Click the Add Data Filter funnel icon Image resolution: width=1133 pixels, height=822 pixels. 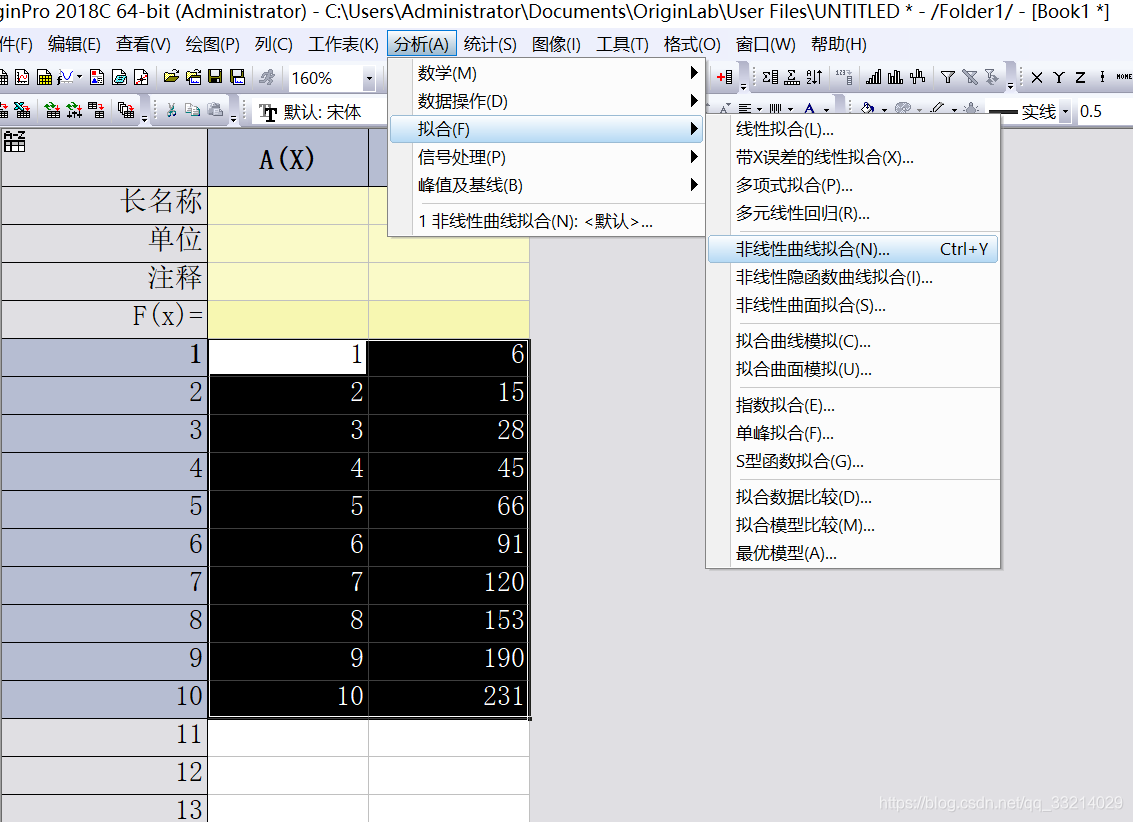pyautogui.click(x=948, y=77)
